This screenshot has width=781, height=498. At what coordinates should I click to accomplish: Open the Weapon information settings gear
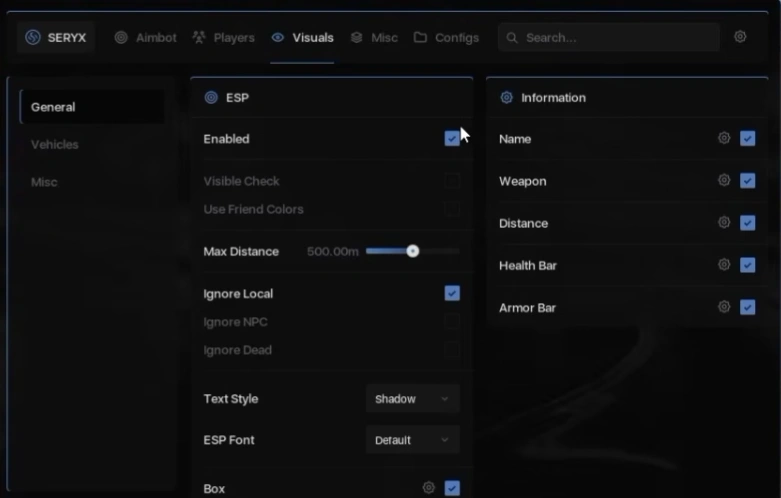tap(724, 180)
